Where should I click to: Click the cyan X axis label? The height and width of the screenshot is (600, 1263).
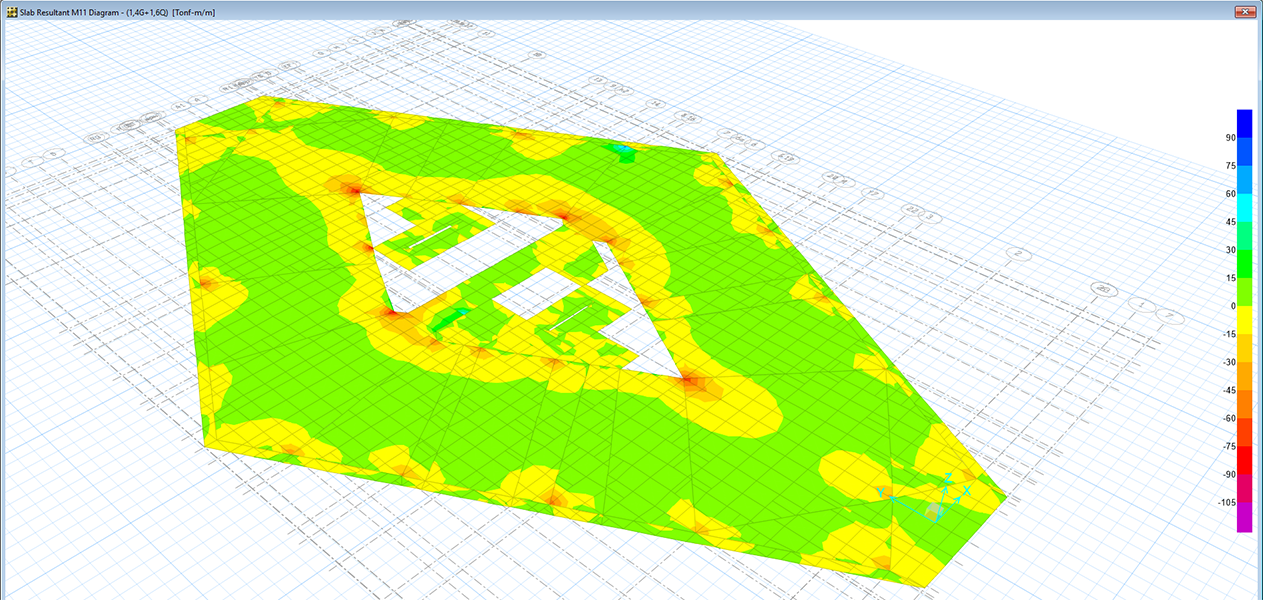coord(967,491)
